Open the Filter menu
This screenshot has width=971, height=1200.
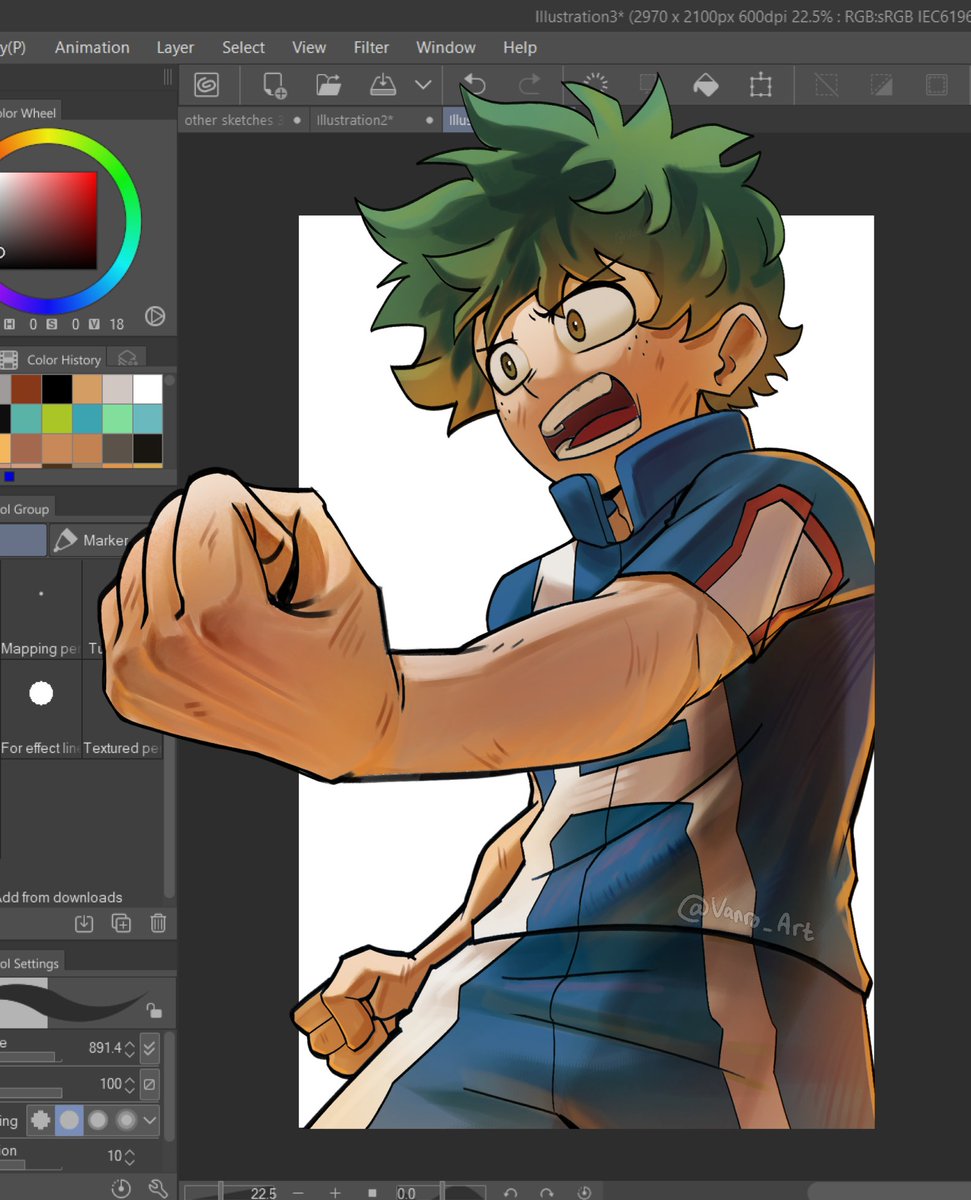(371, 47)
